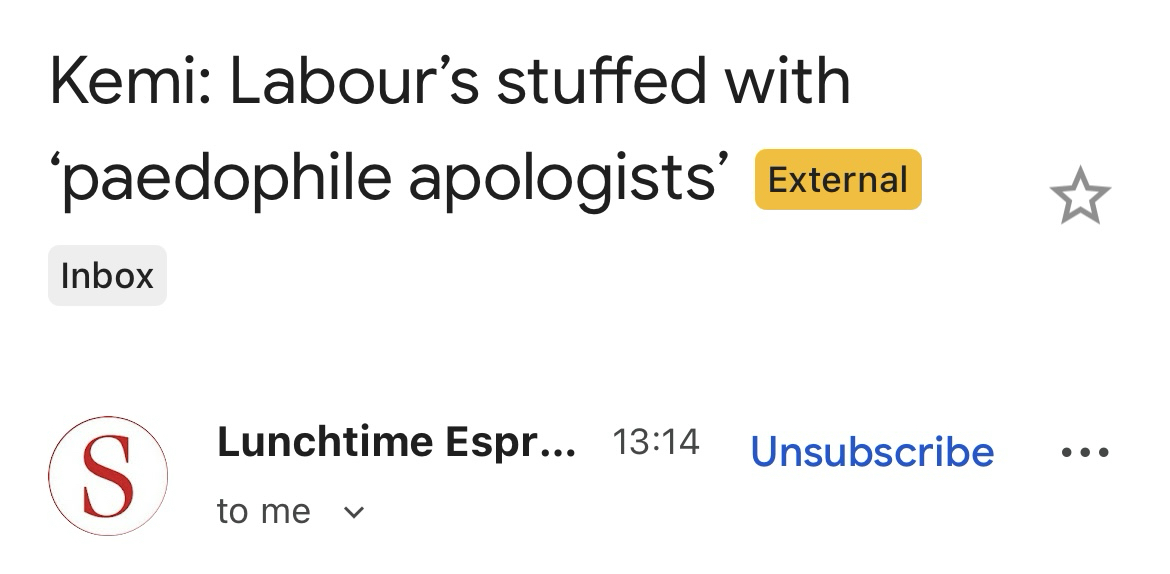Tap the red S sender avatar
1170x574 pixels.
[x=108, y=476]
